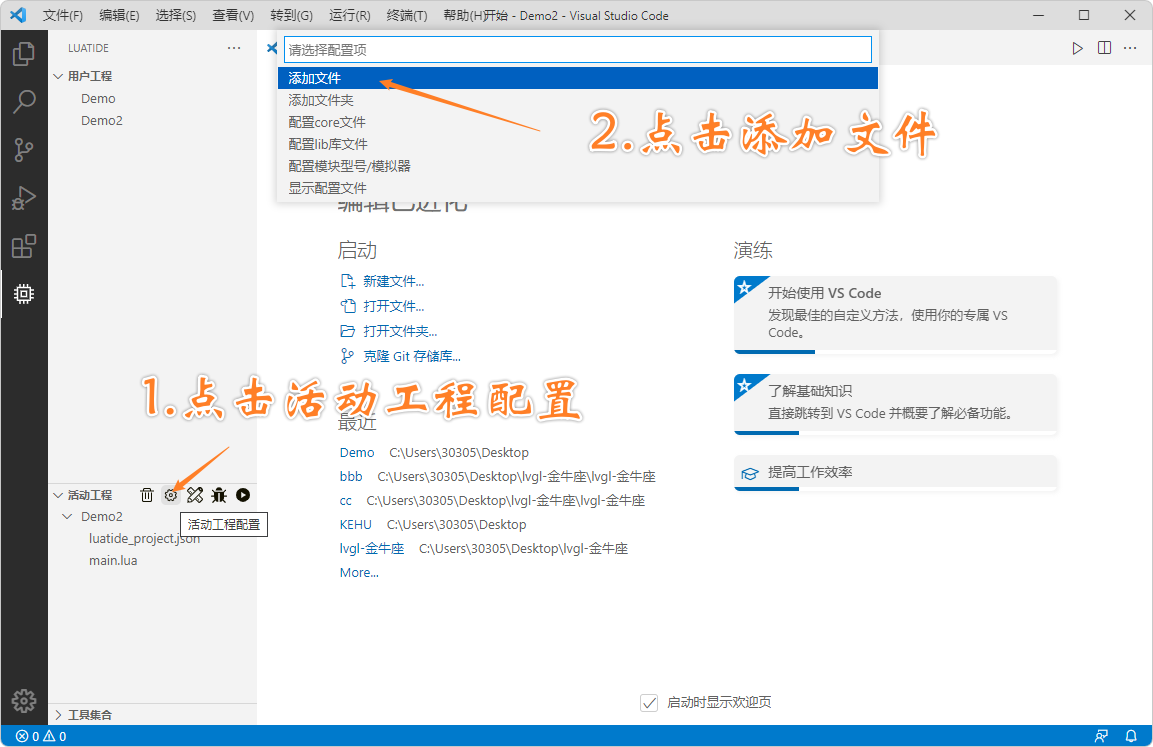This screenshot has height=747, width=1153.
Task: Select 添加文件夹 option
Action: tap(578, 100)
